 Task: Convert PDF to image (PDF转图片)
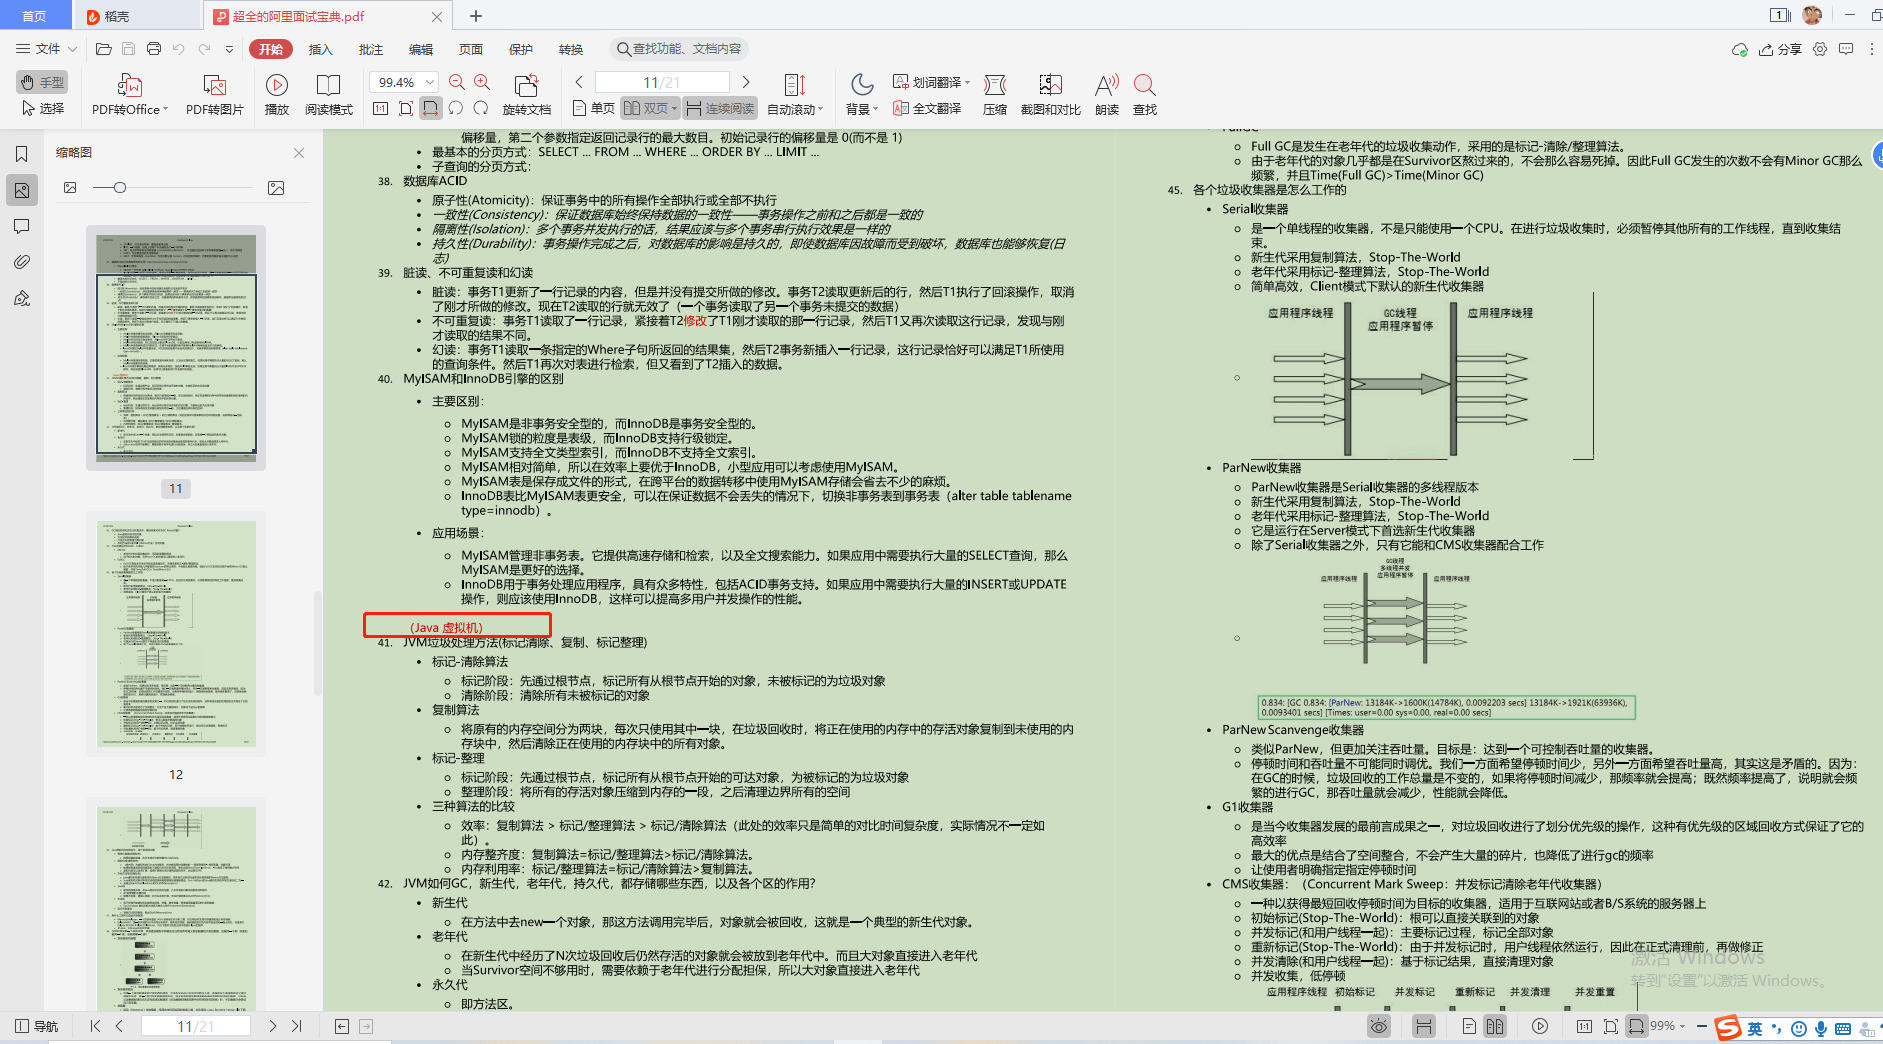(x=215, y=95)
